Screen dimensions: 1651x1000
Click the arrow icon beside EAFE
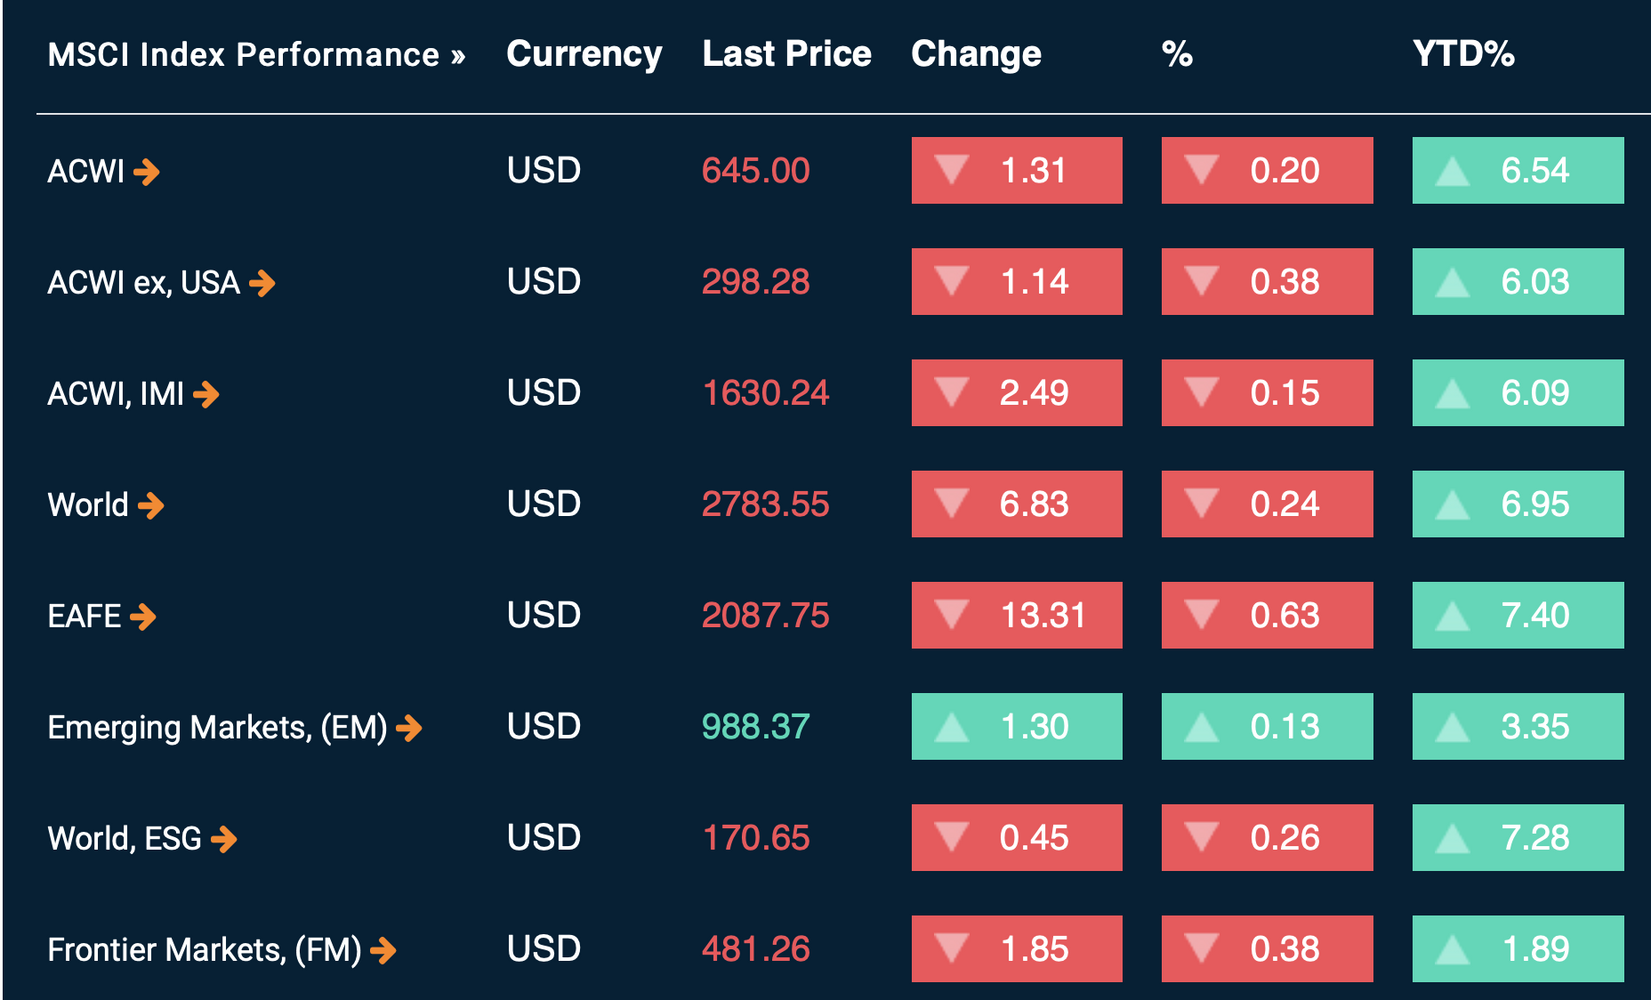pos(143,616)
